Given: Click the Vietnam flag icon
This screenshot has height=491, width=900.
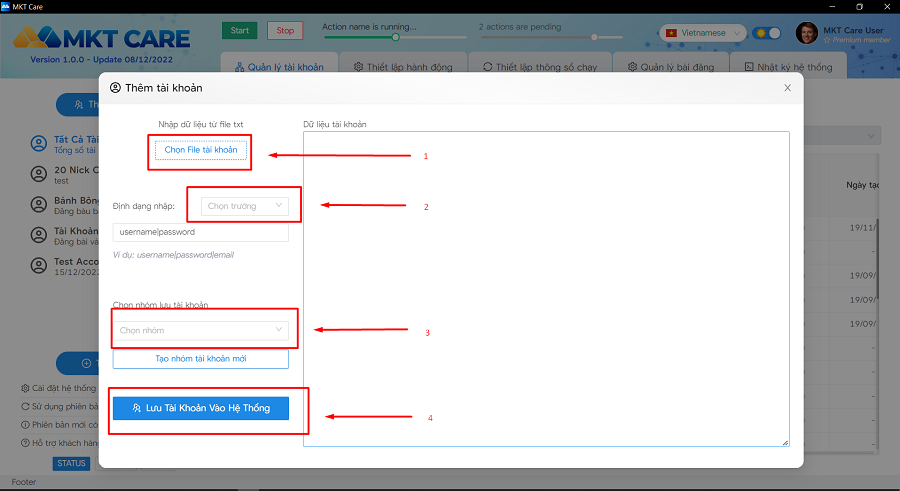Looking at the screenshot, I should pos(672,33).
